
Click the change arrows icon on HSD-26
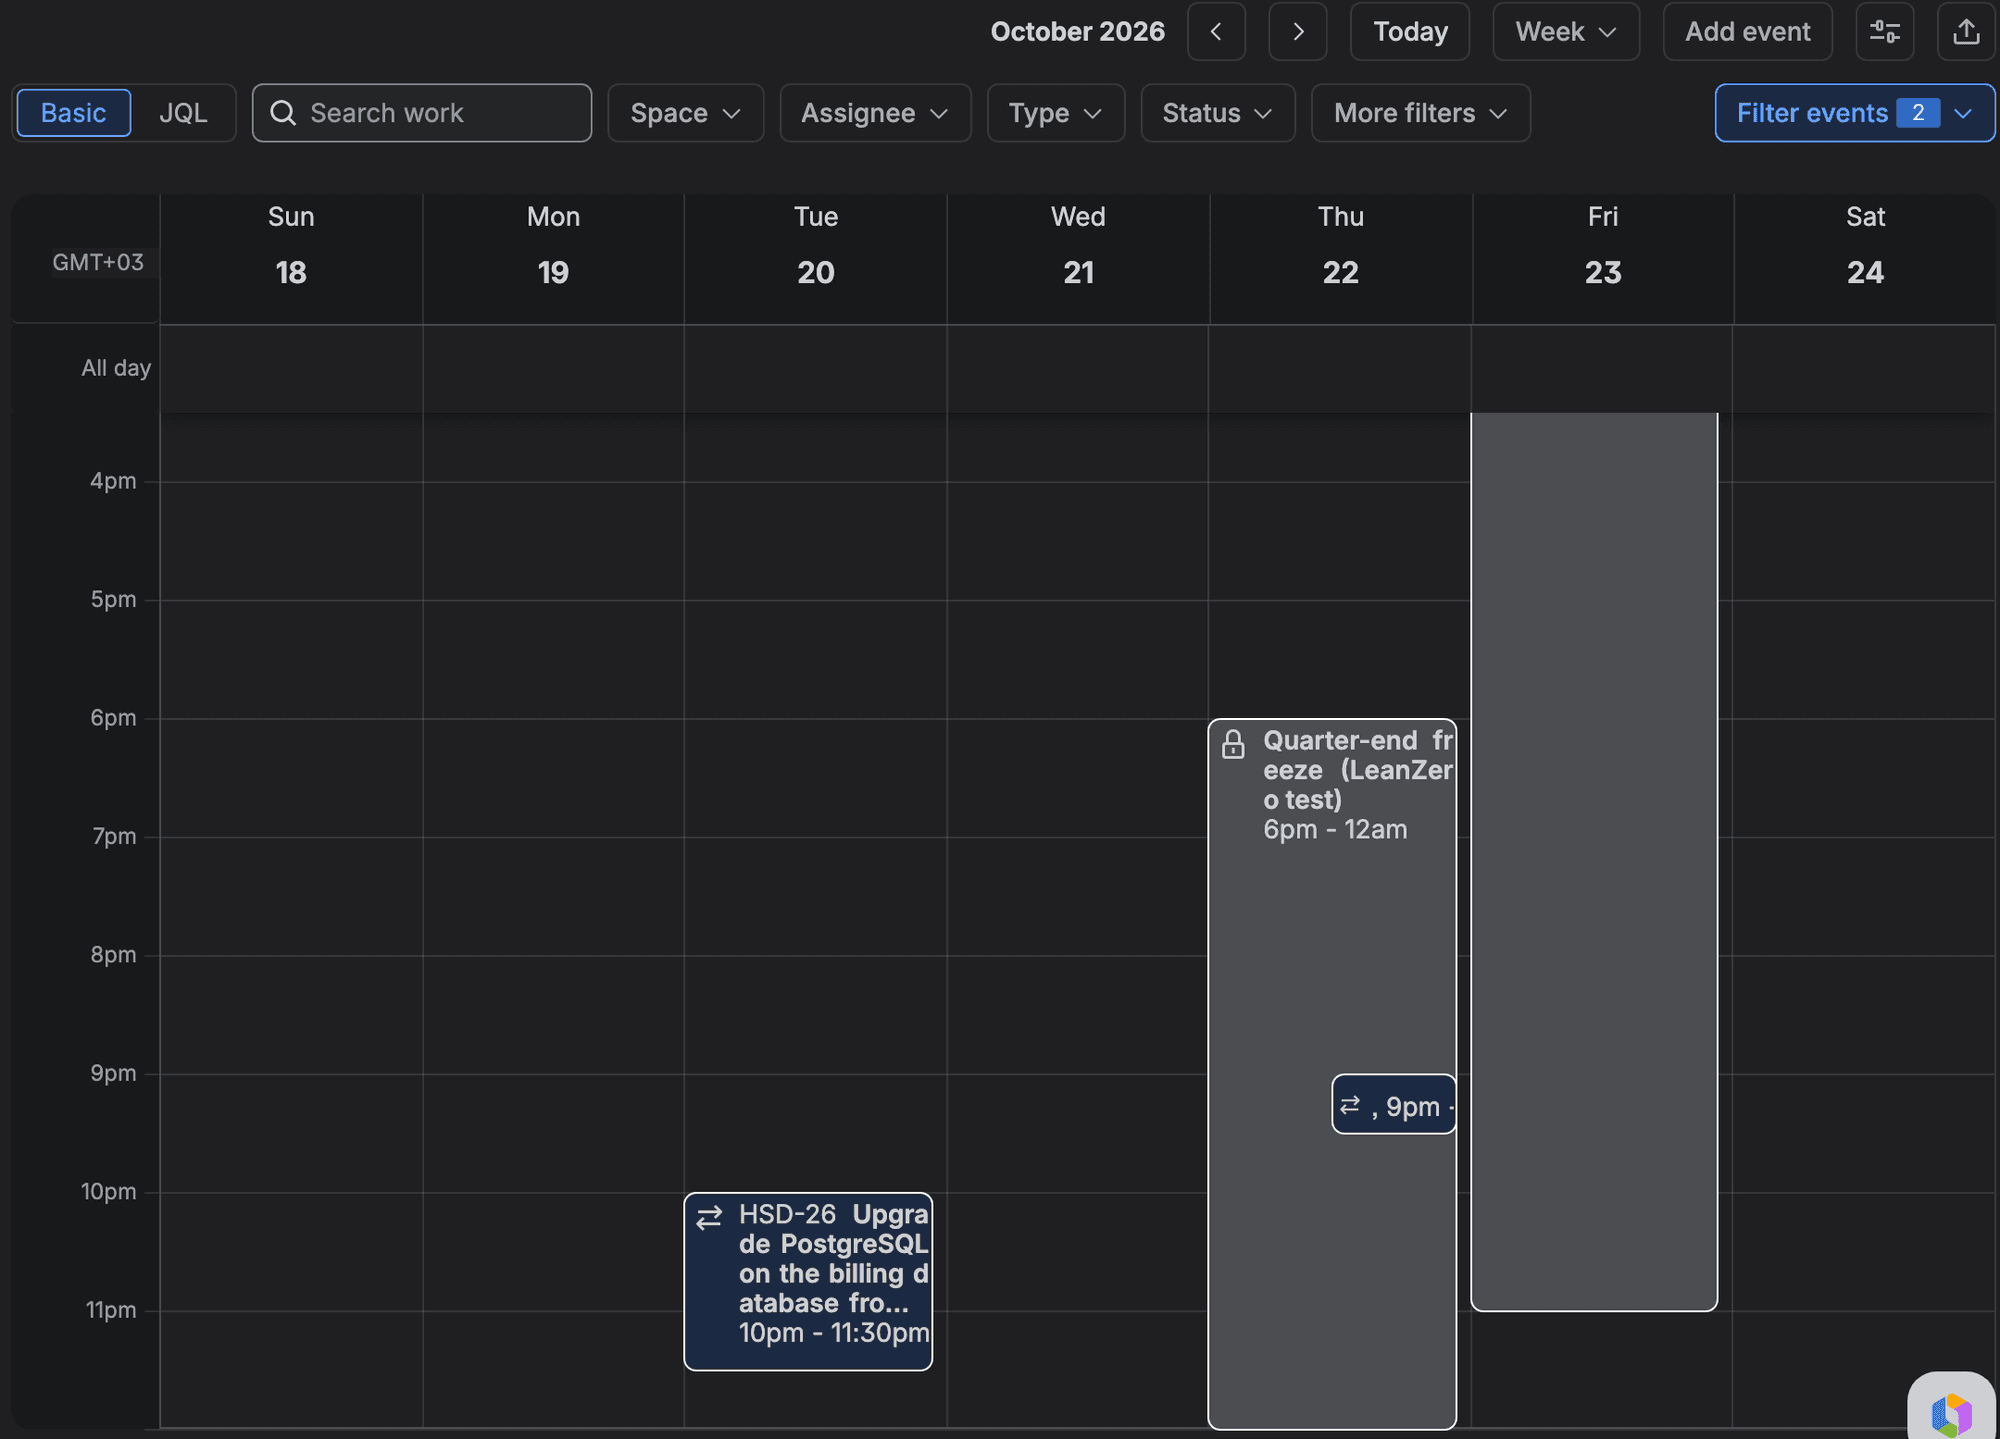tap(709, 1217)
